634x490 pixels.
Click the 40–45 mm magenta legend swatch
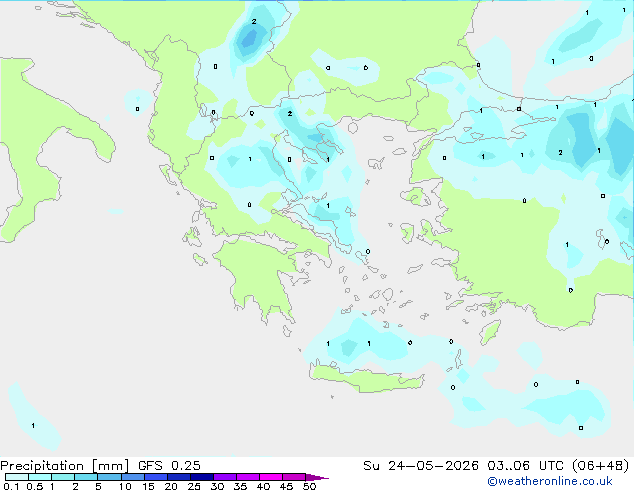point(271,477)
